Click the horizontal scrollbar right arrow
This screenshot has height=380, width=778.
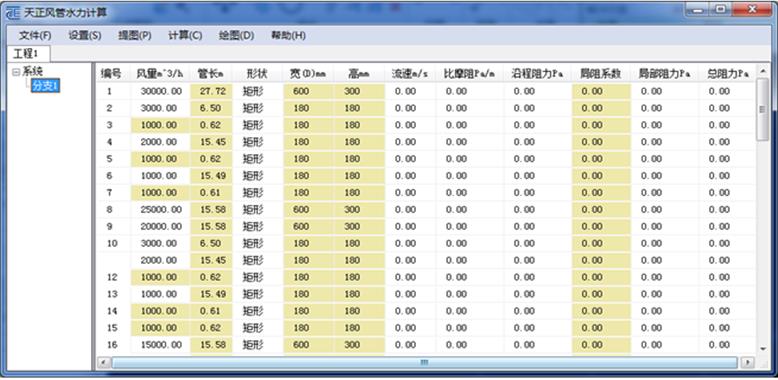tap(748, 363)
